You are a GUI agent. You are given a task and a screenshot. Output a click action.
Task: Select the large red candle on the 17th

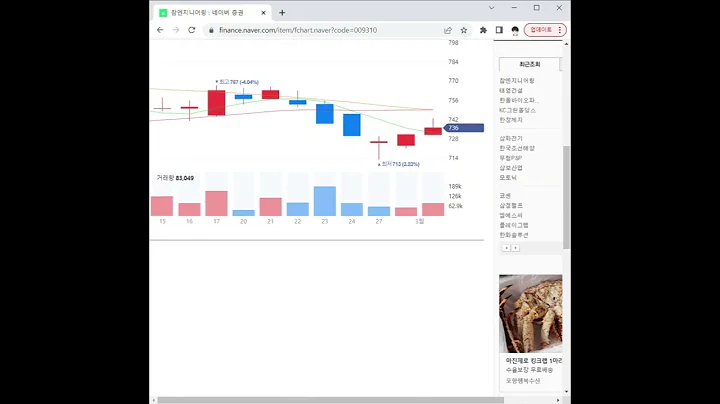[216, 102]
